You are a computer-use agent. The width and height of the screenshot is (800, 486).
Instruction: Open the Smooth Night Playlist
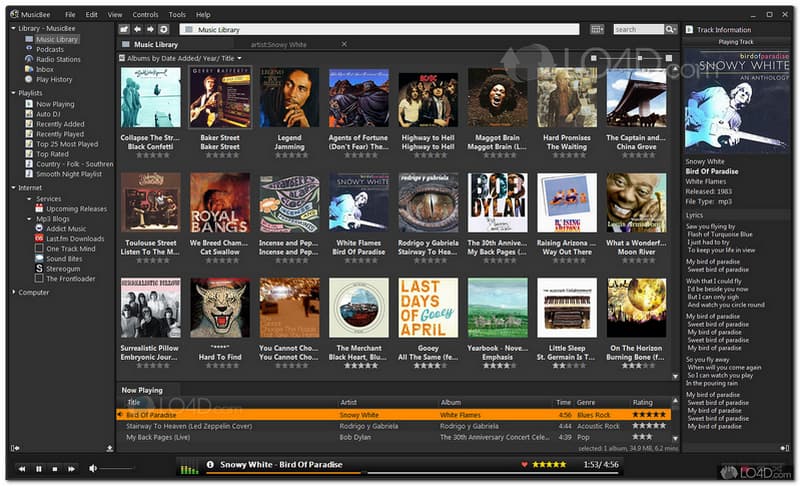(x=69, y=174)
